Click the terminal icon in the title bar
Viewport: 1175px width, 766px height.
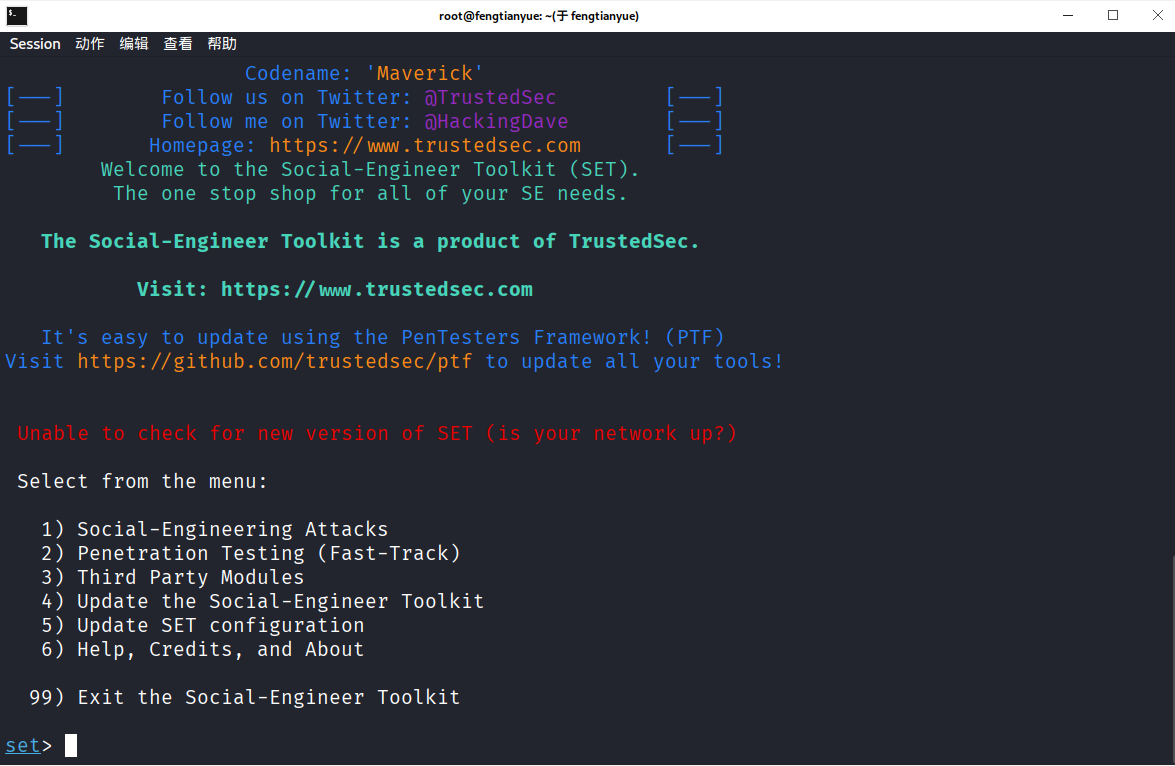click(x=16, y=15)
